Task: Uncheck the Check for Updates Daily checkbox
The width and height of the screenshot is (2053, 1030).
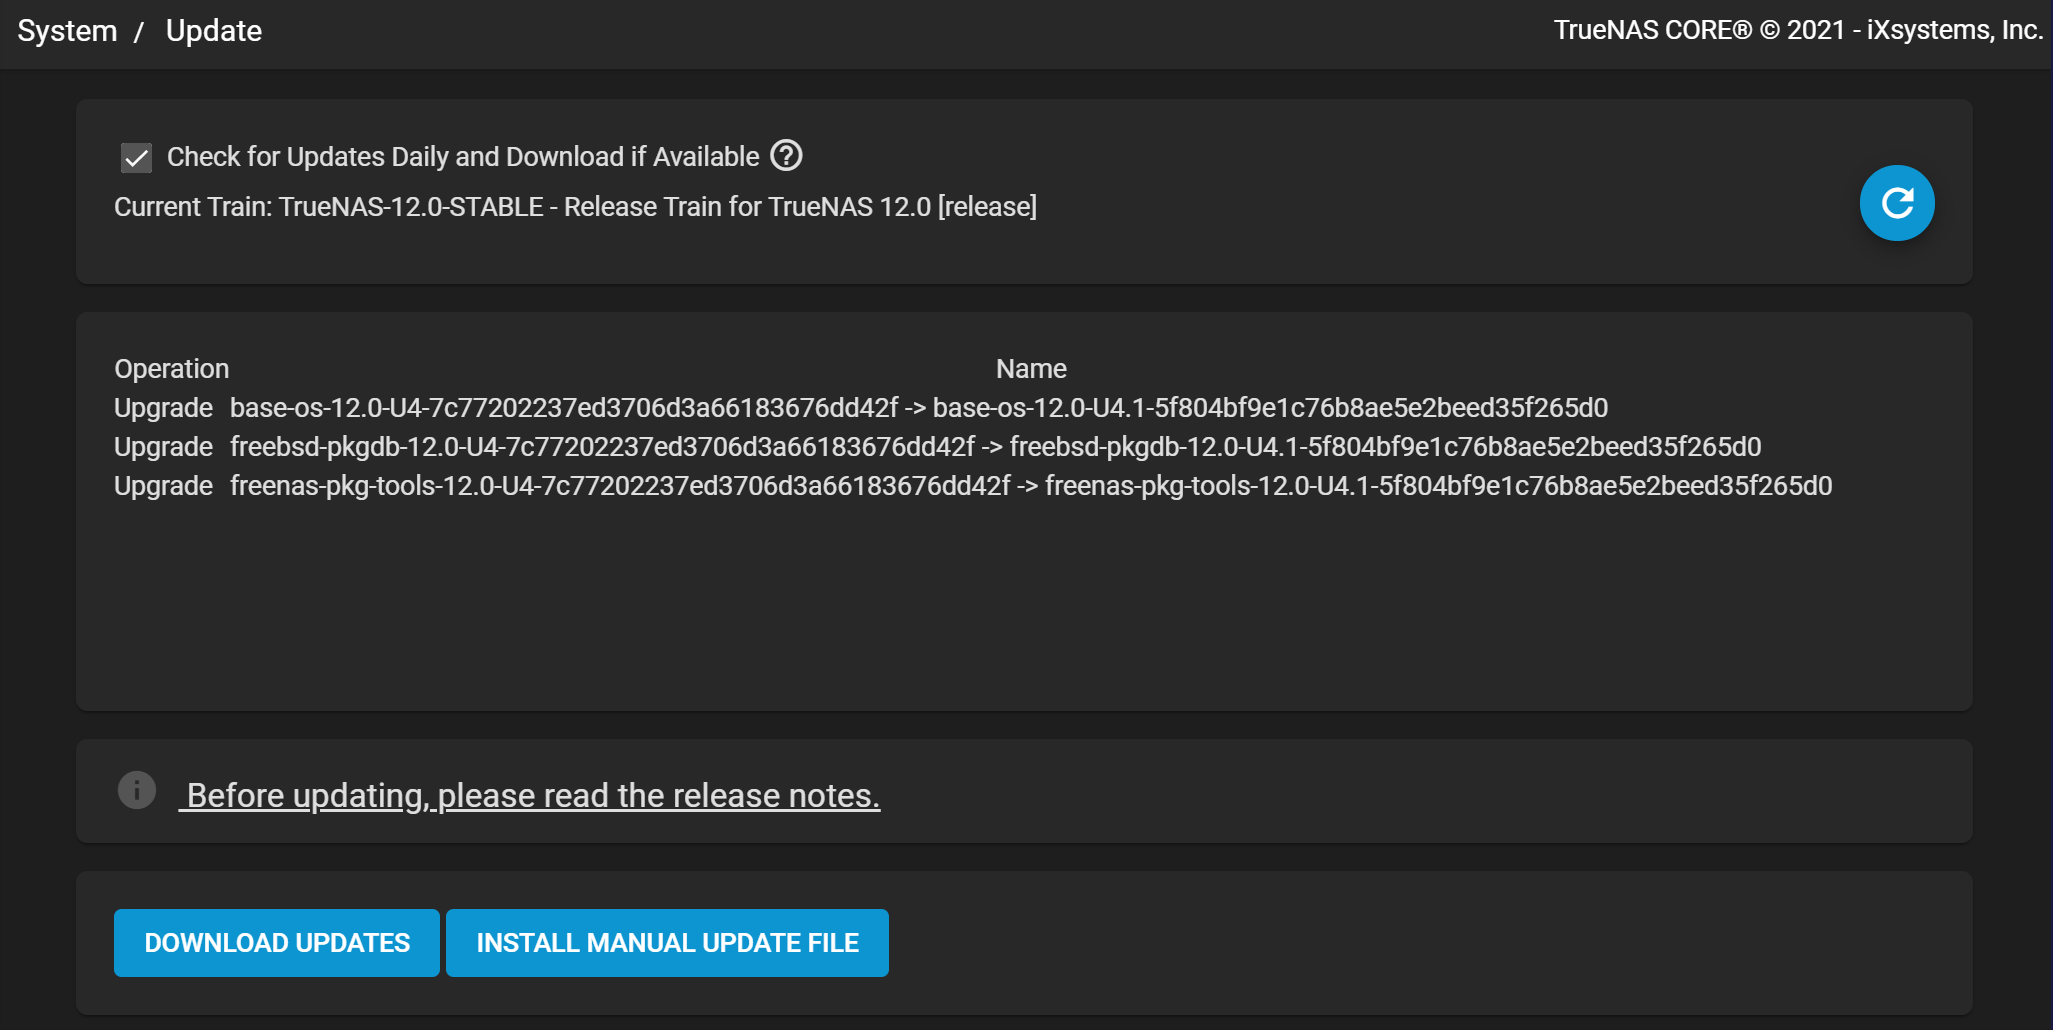Action: (136, 157)
